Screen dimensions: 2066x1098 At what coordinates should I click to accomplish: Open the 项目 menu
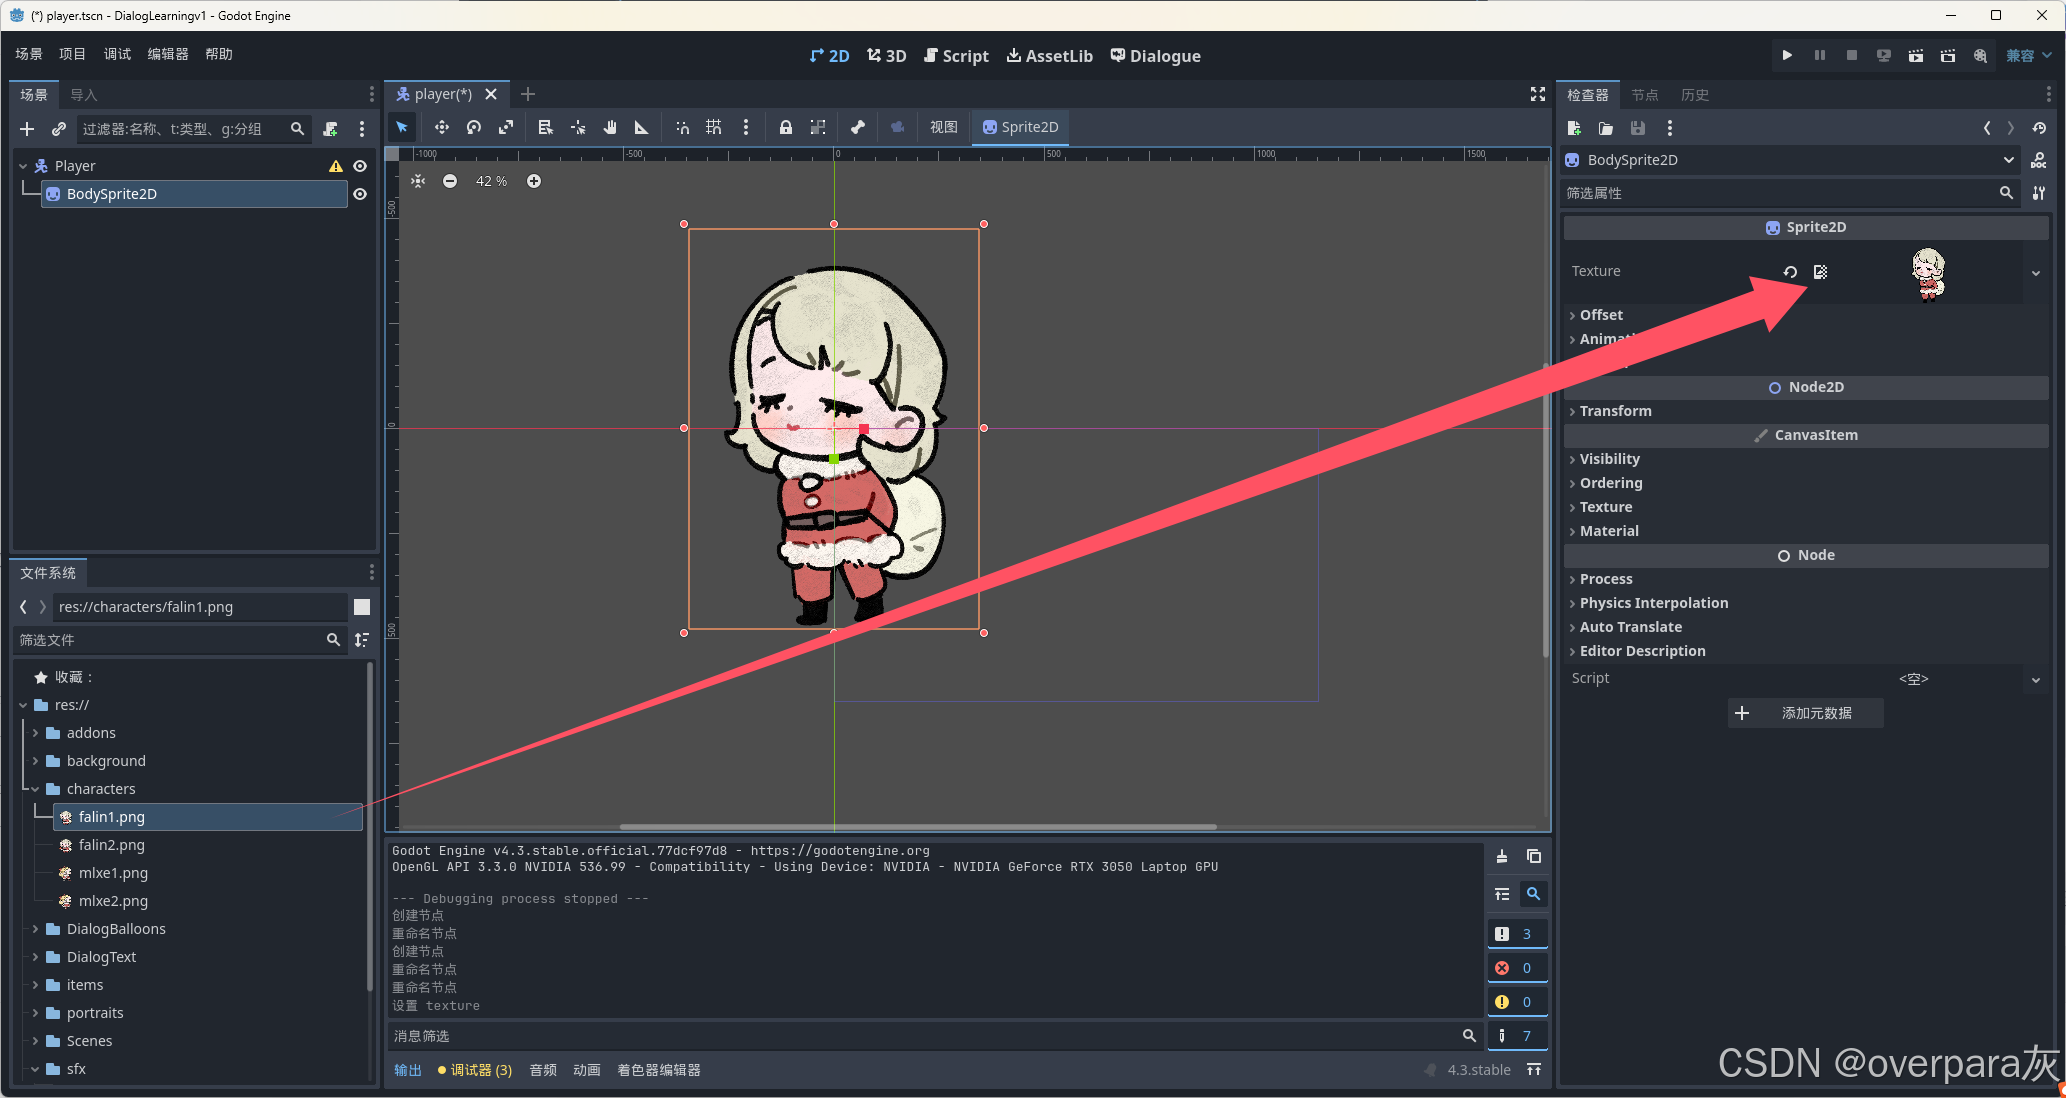click(72, 54)
